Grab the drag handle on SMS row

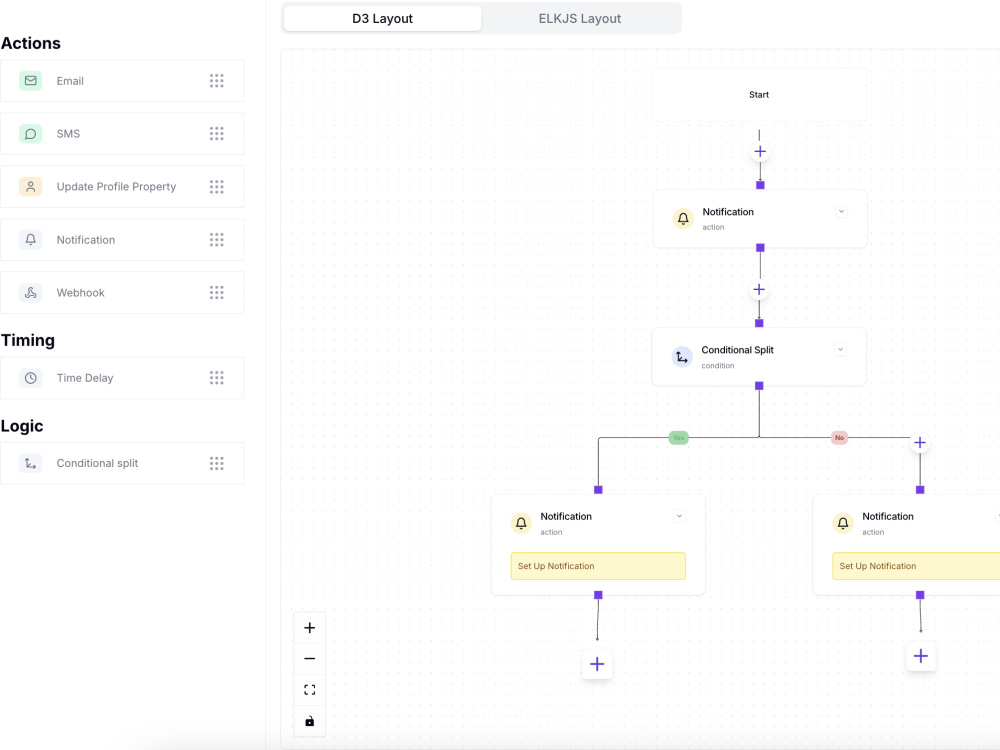(217, 134)
